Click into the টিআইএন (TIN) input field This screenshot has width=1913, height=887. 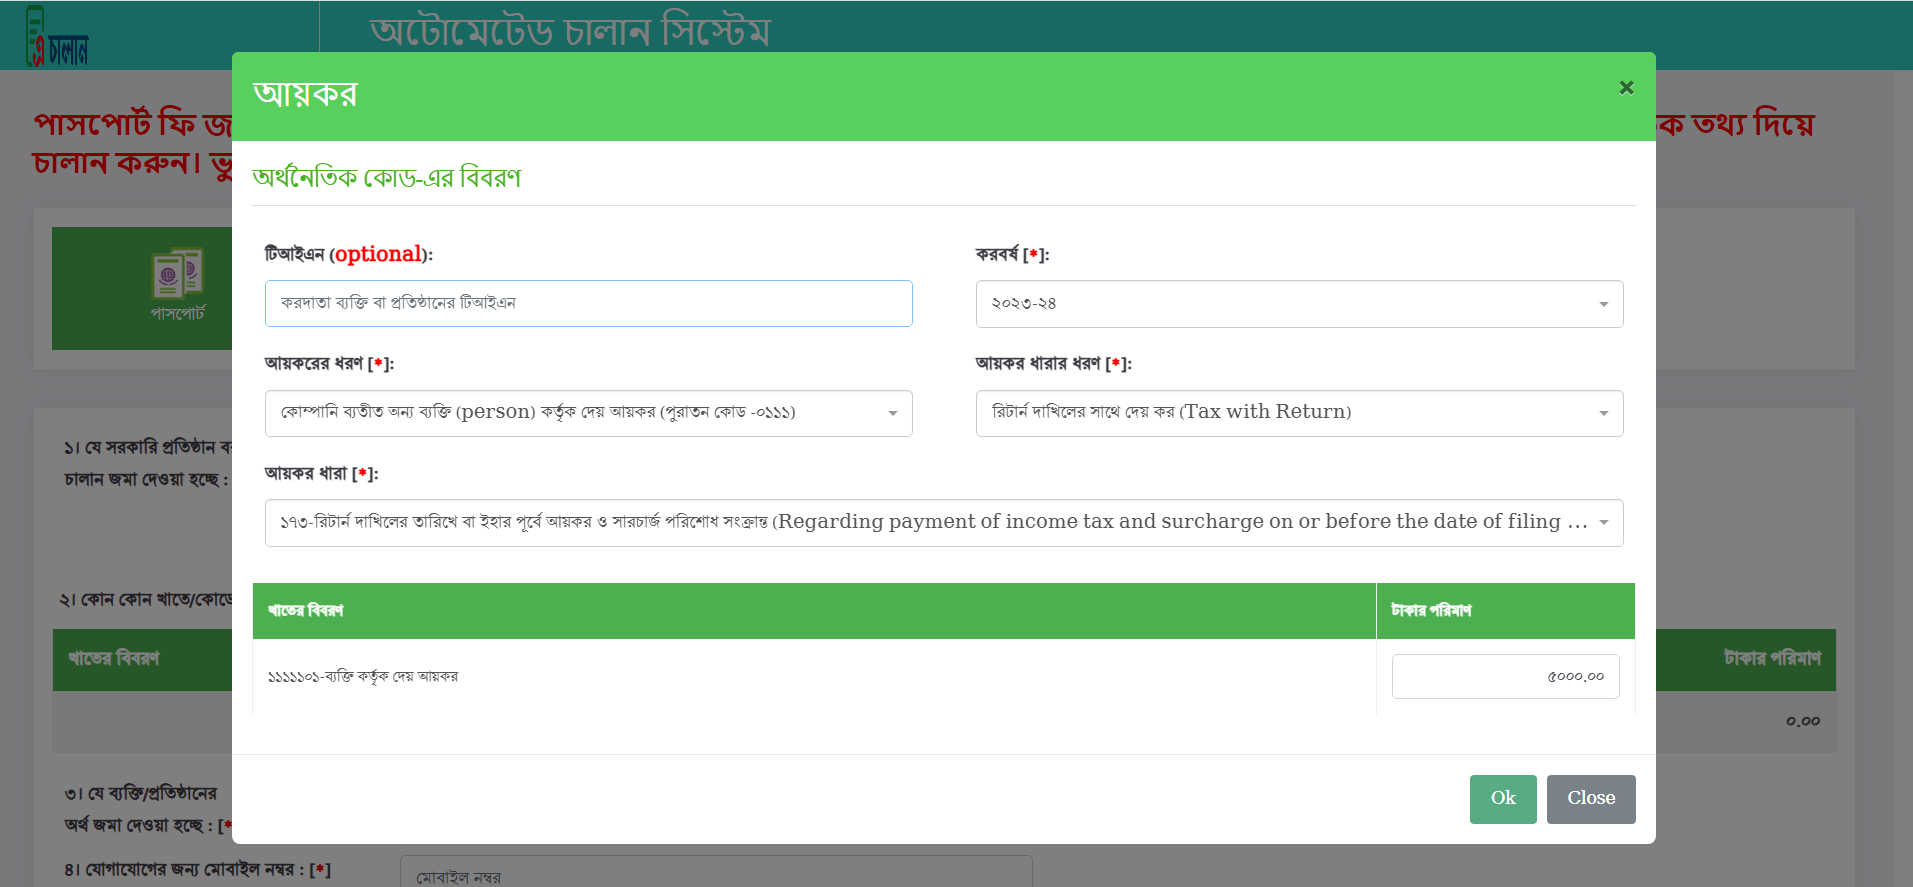click(x=588, y=303)
